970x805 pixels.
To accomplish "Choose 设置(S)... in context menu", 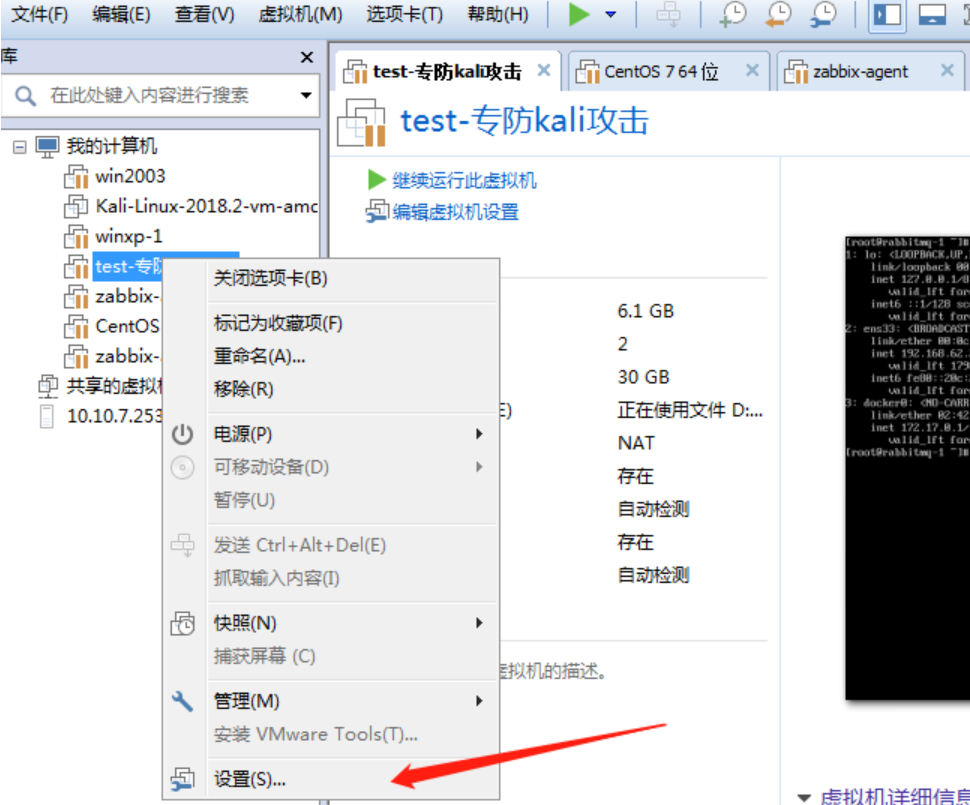I will 353,779.
